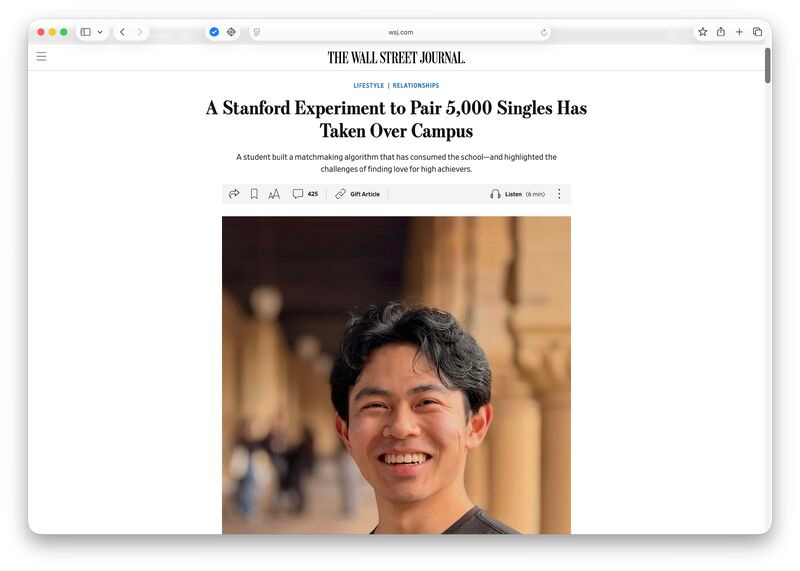Viewport: 800px width, 571px height.
Task: Expand sidebar tab group dropdown arrow
Action: pos(100,32)
